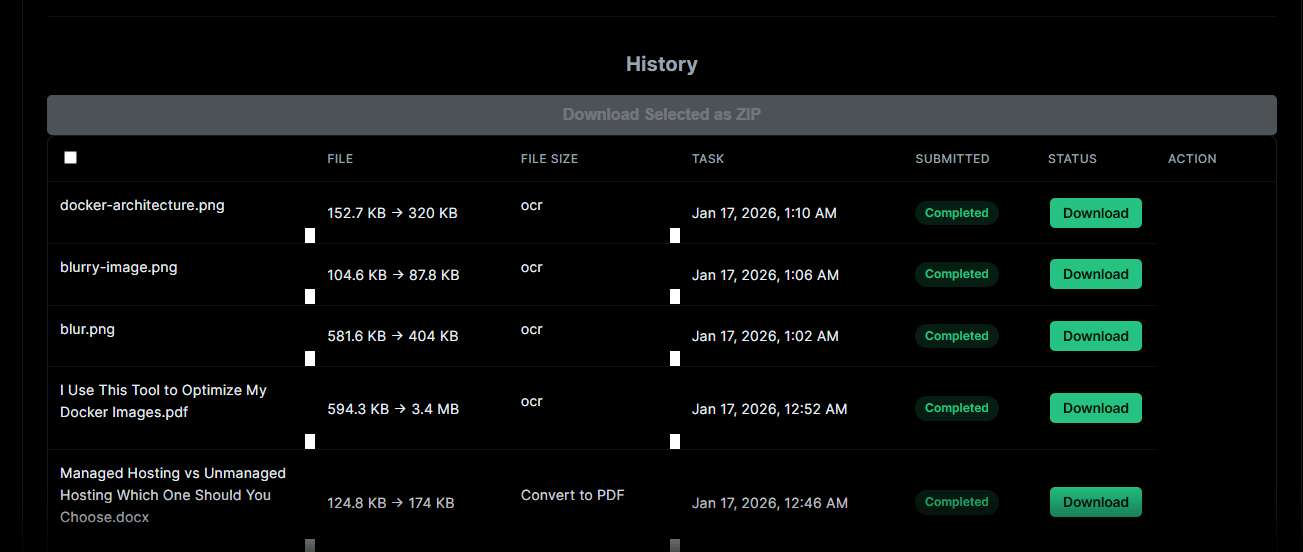Download the Convert to PDF result
The image size is (1303, 552).
tap(1095, 502)
